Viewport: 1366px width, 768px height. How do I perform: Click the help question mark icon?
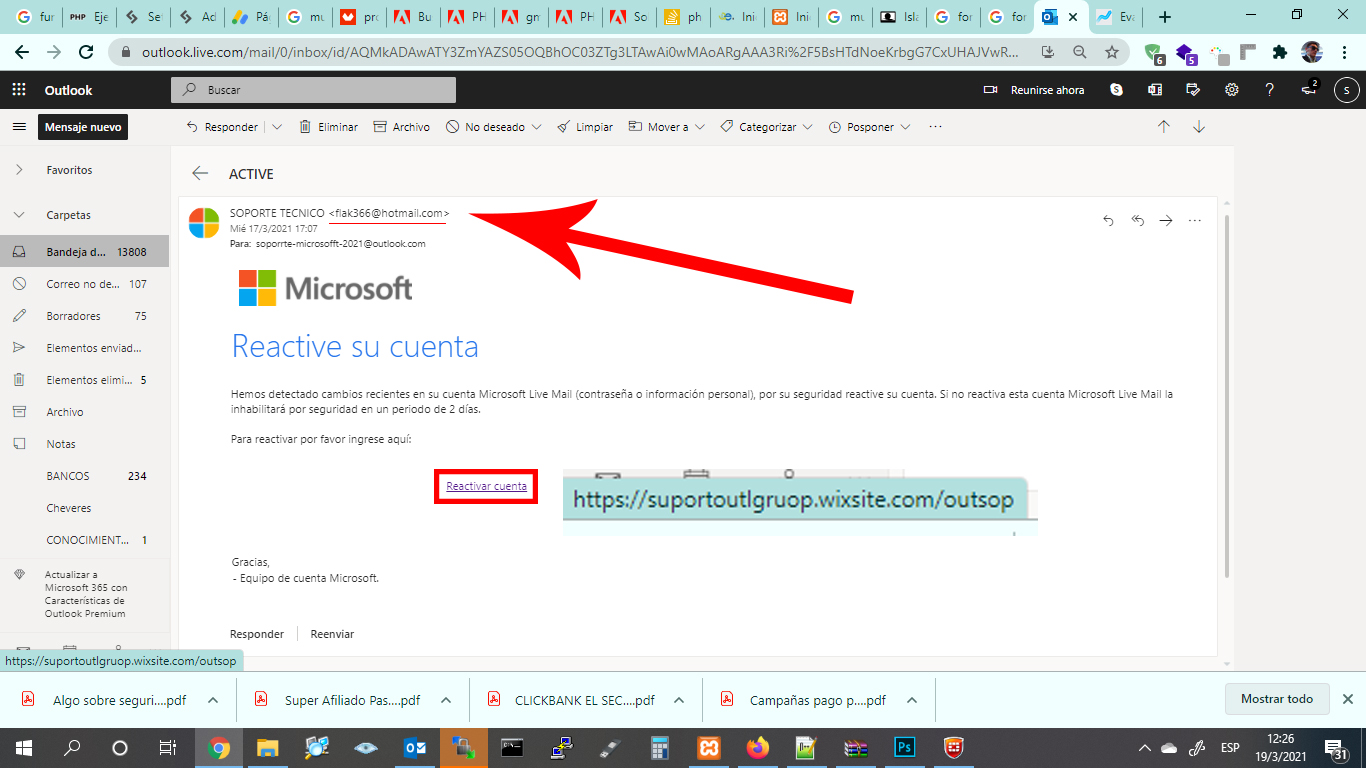[1269, 90]
